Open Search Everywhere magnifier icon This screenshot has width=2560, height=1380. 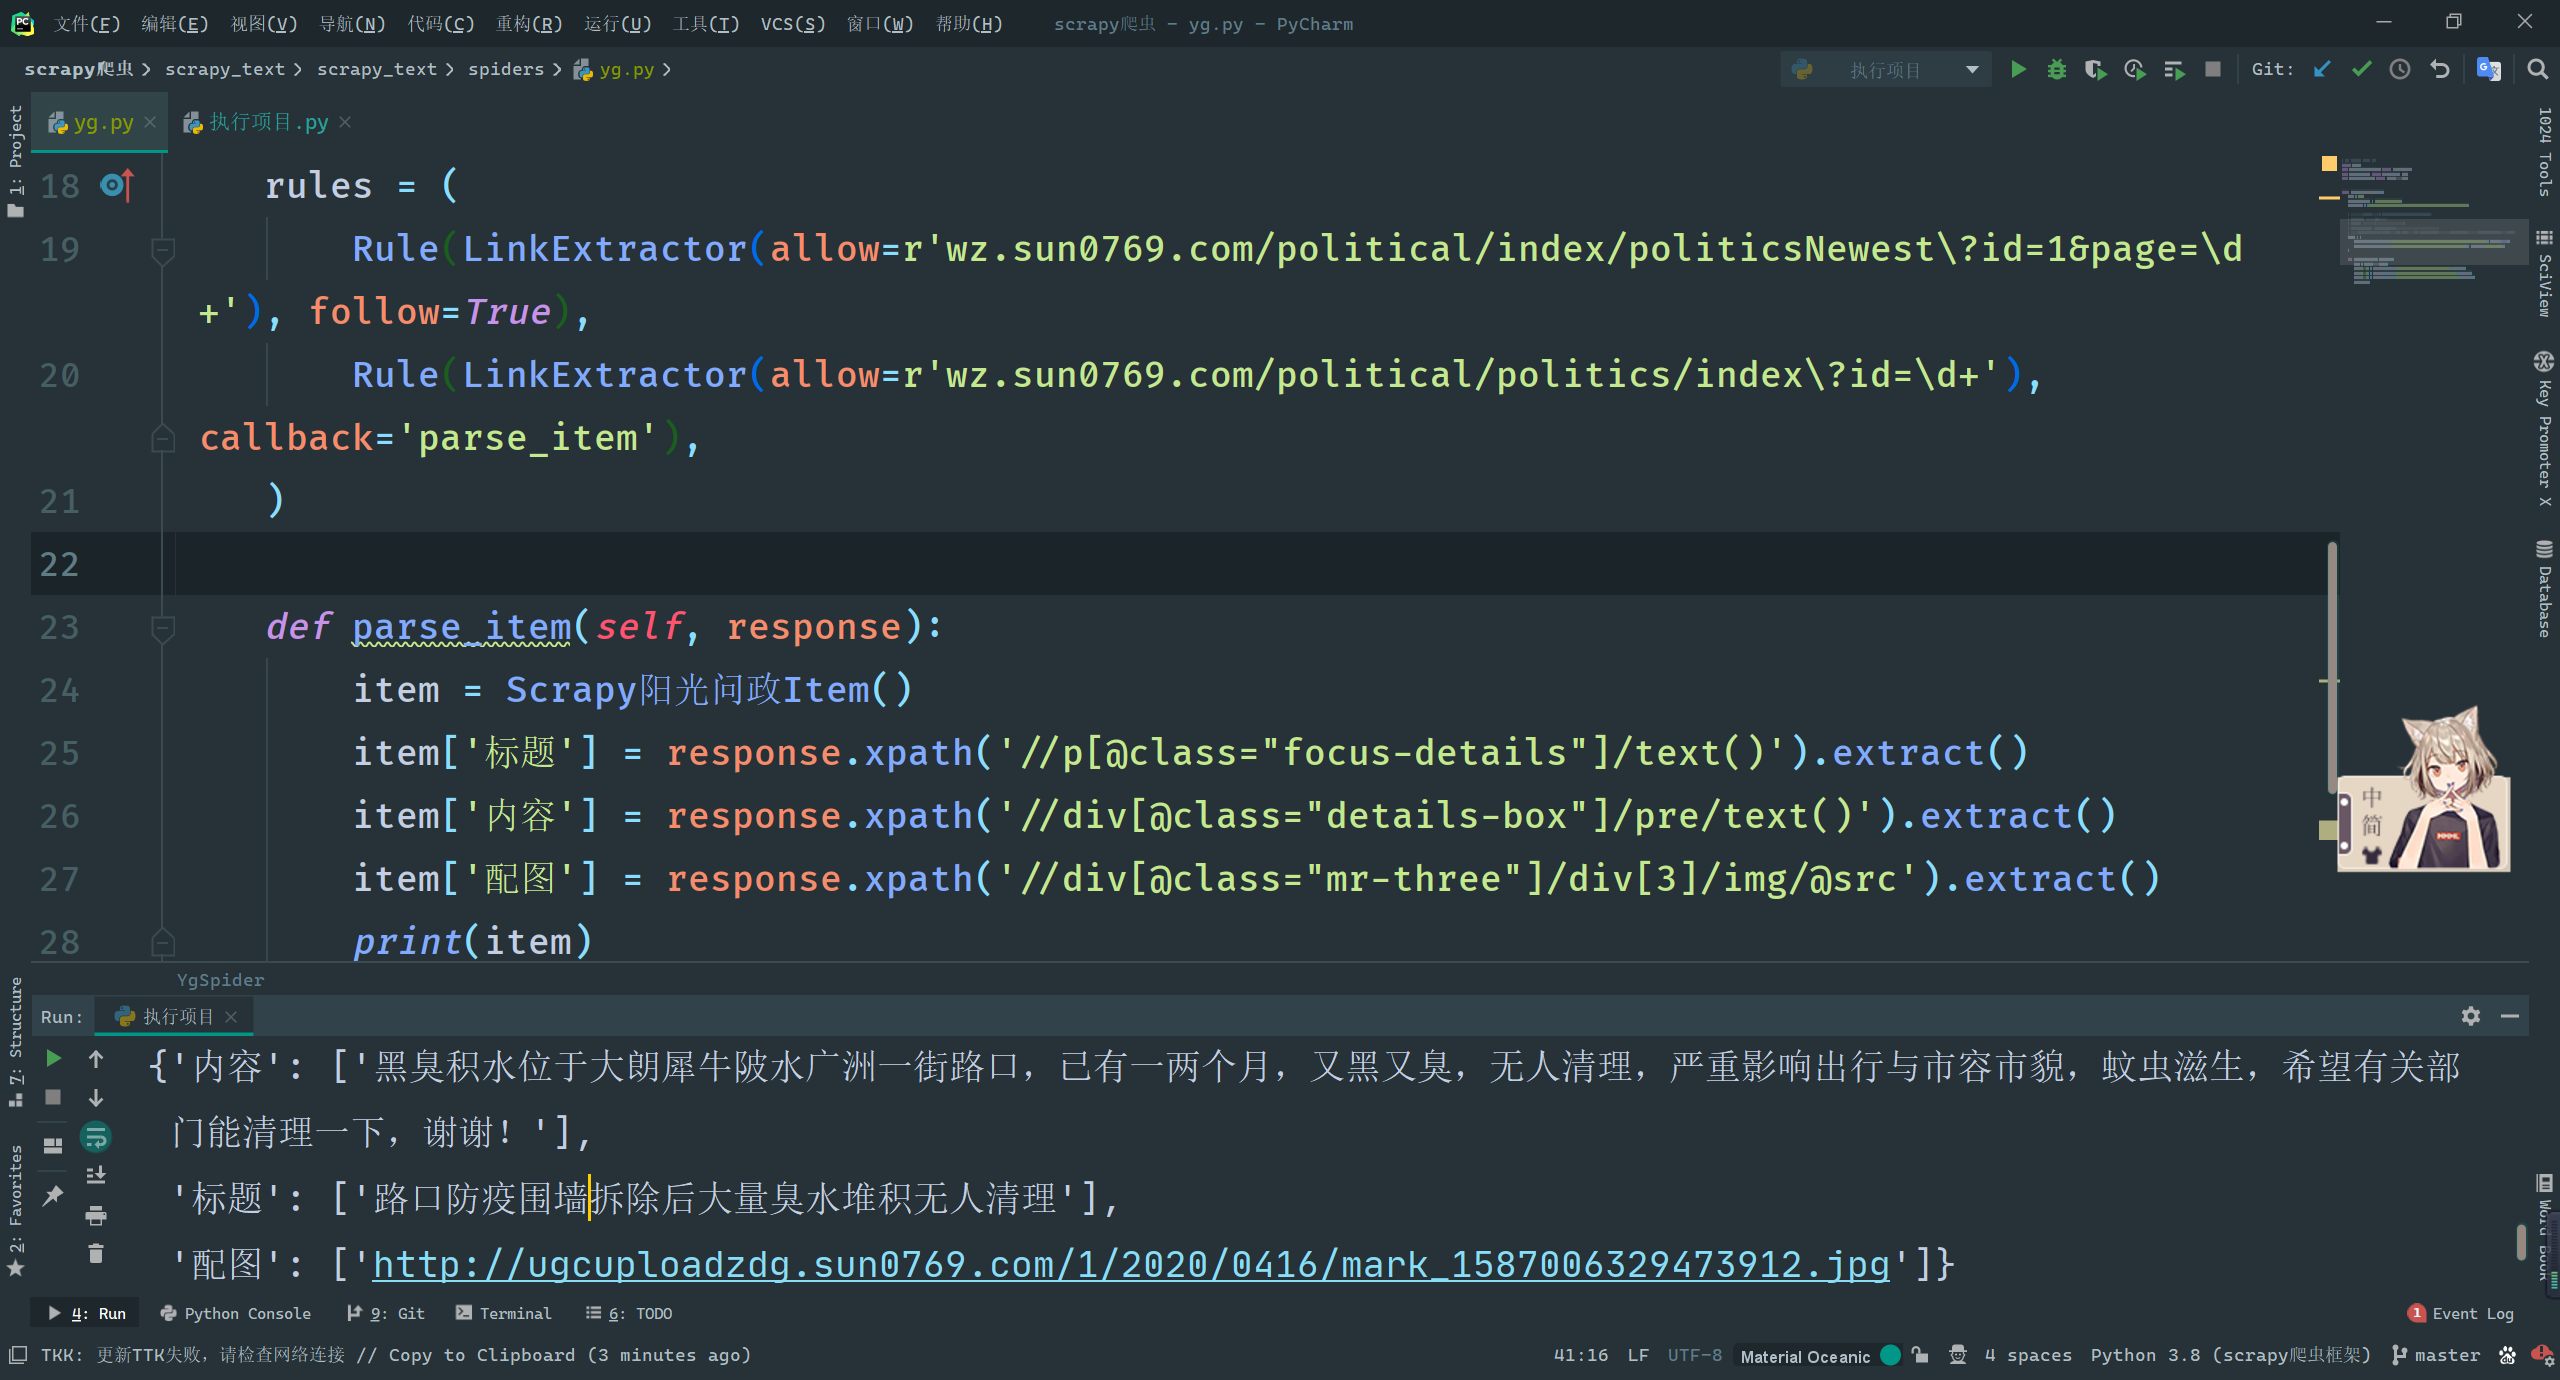tap(2537, 69)
